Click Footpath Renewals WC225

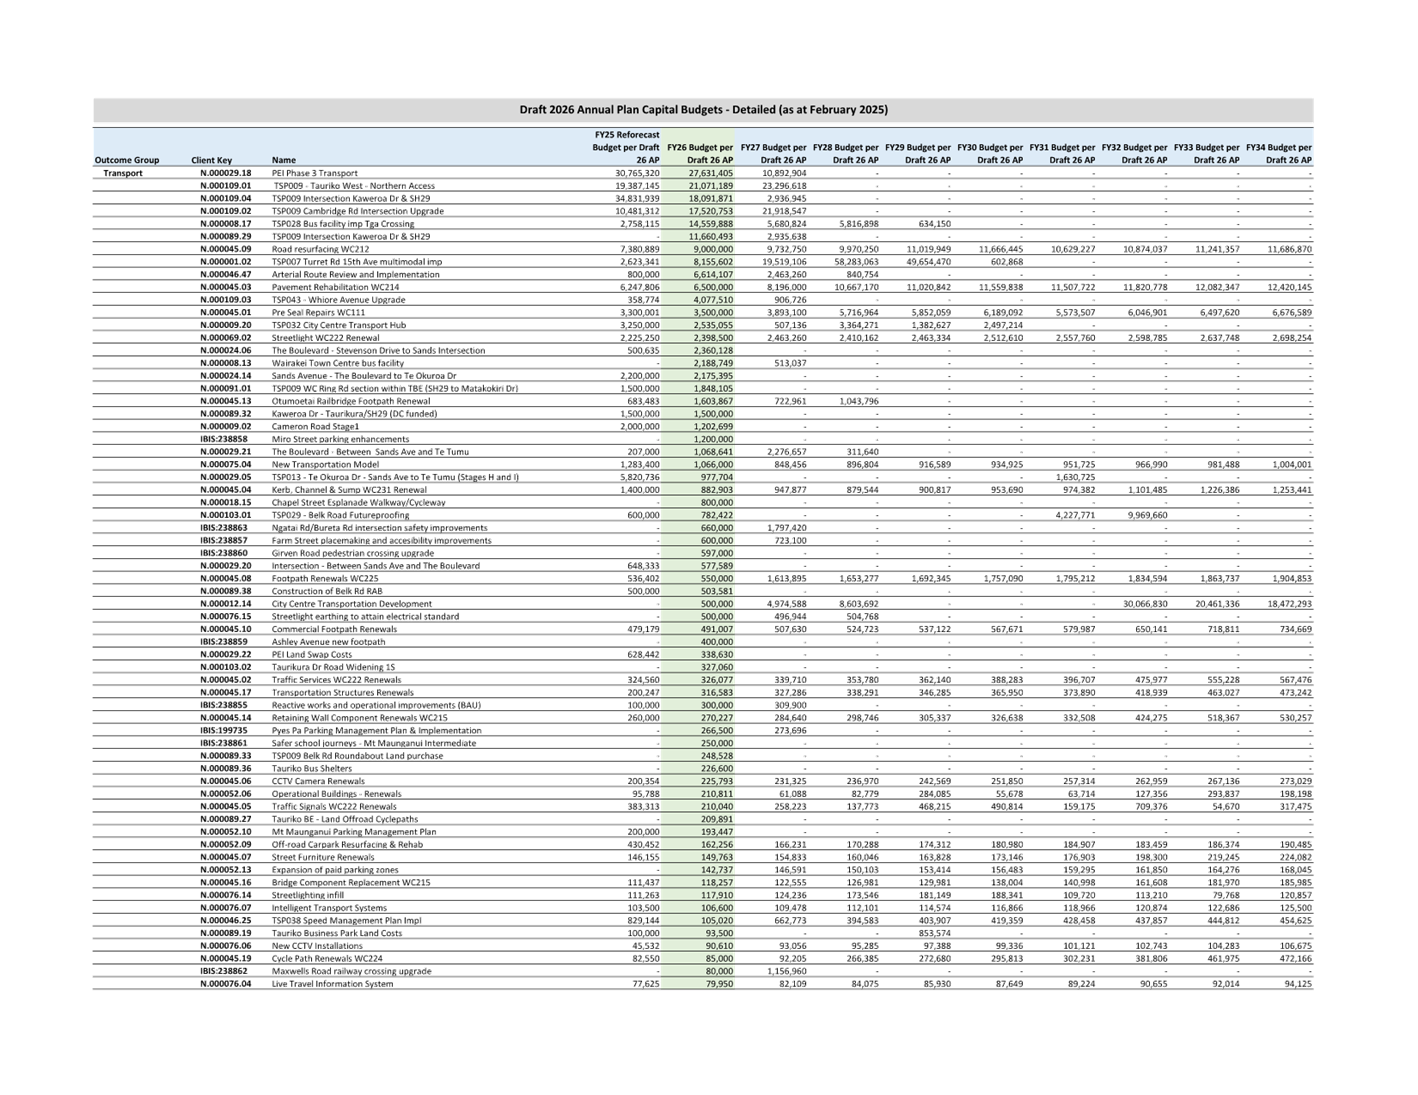[x=325, y=578]
